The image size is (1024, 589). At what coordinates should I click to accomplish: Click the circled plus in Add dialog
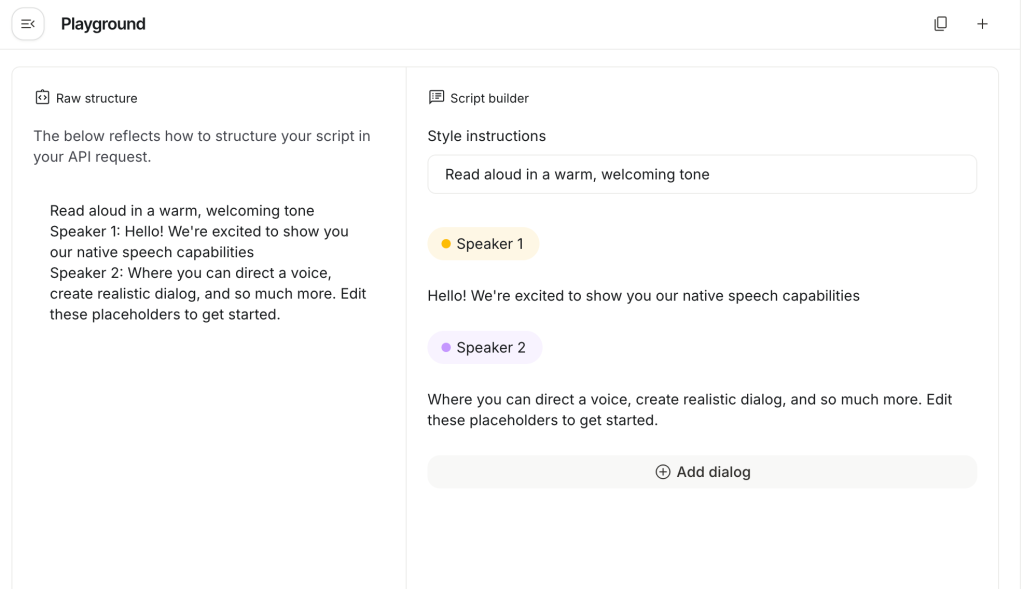662,472
